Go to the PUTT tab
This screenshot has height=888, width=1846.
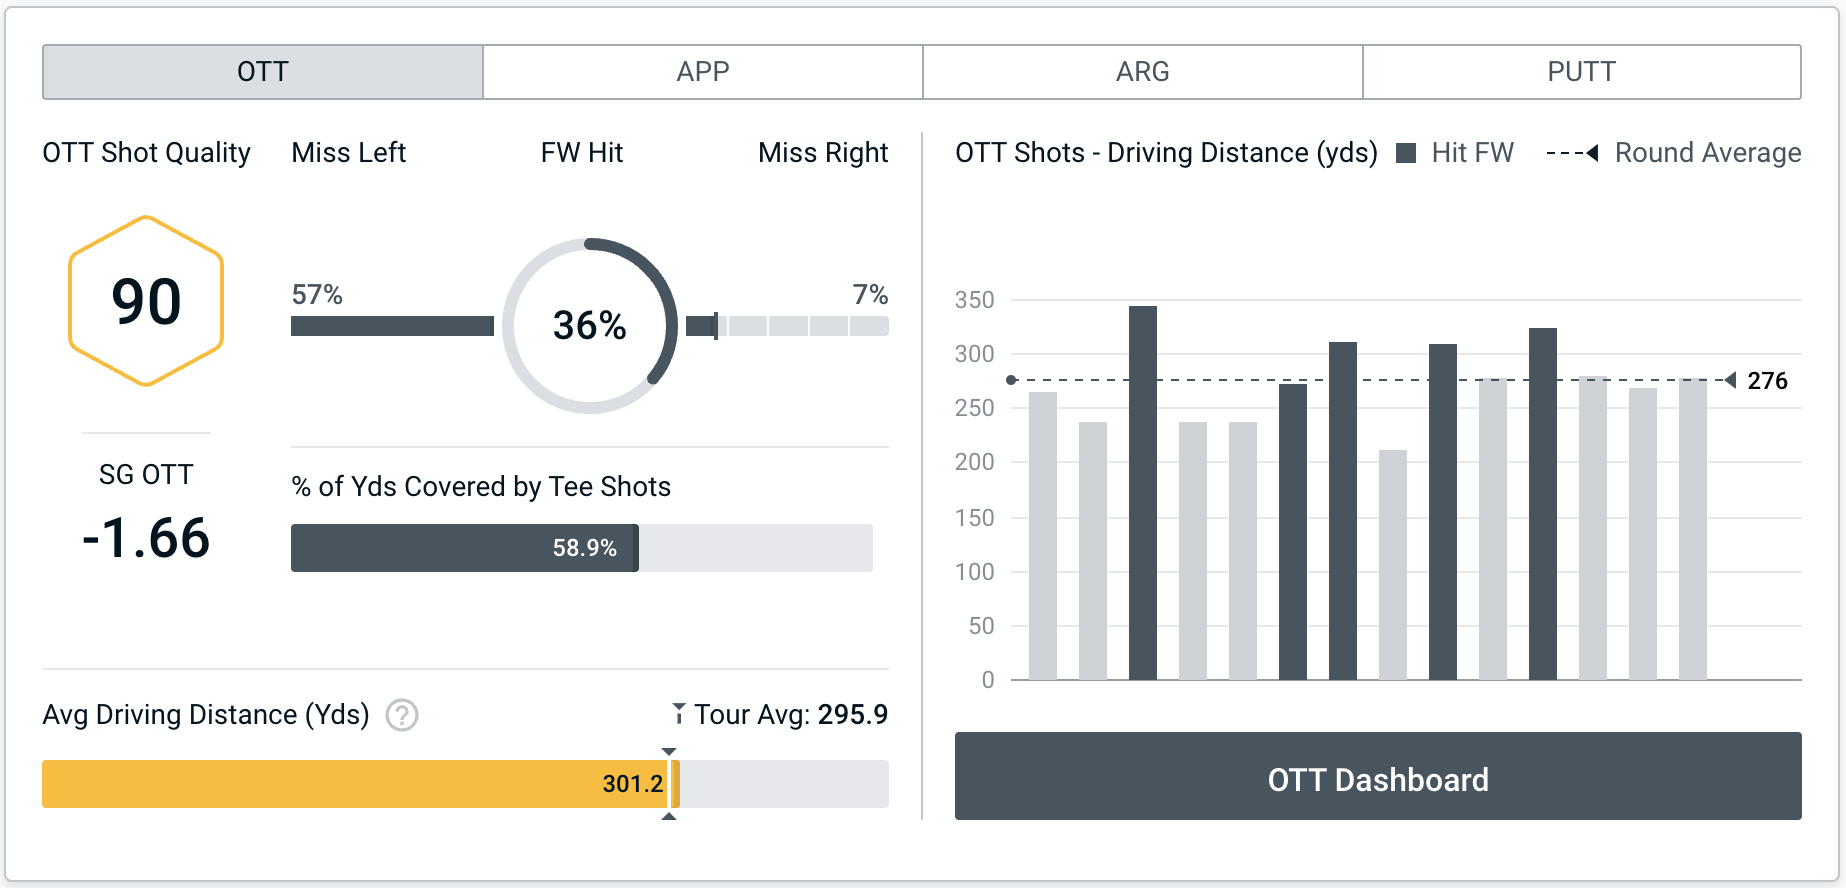(x=1581, y=72)
